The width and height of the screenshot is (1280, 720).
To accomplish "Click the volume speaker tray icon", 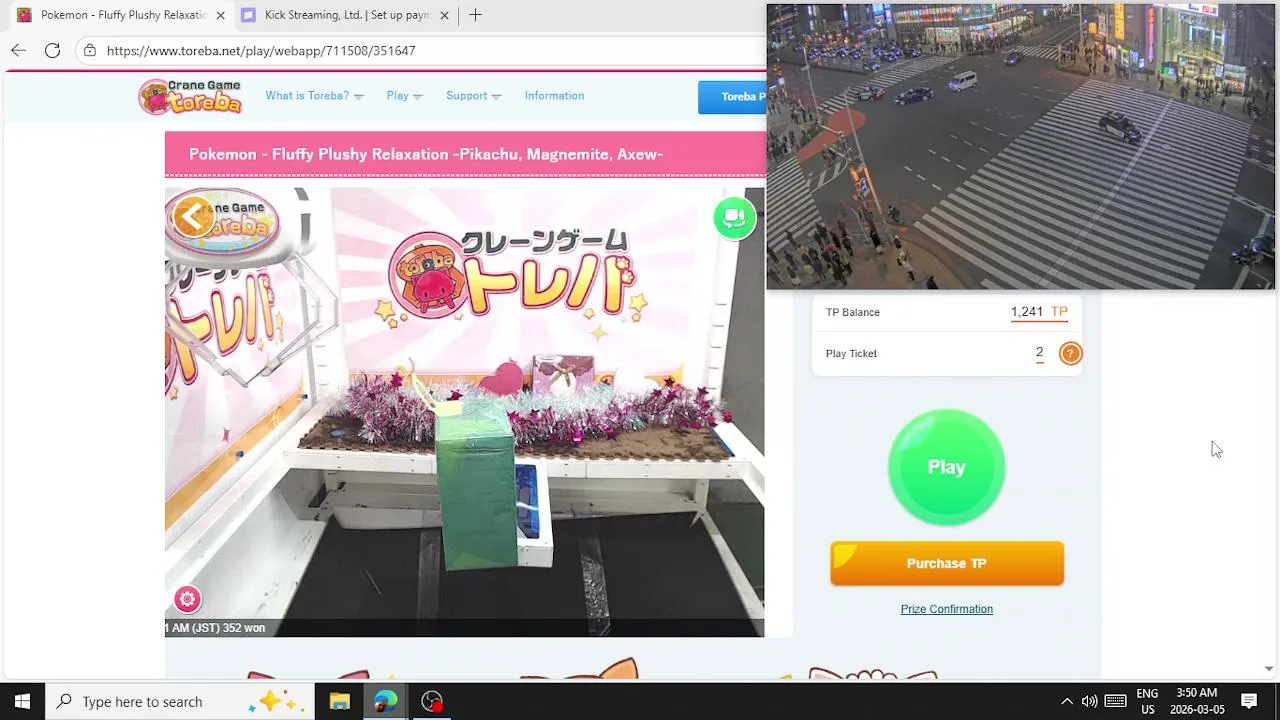I will 1089,701.
